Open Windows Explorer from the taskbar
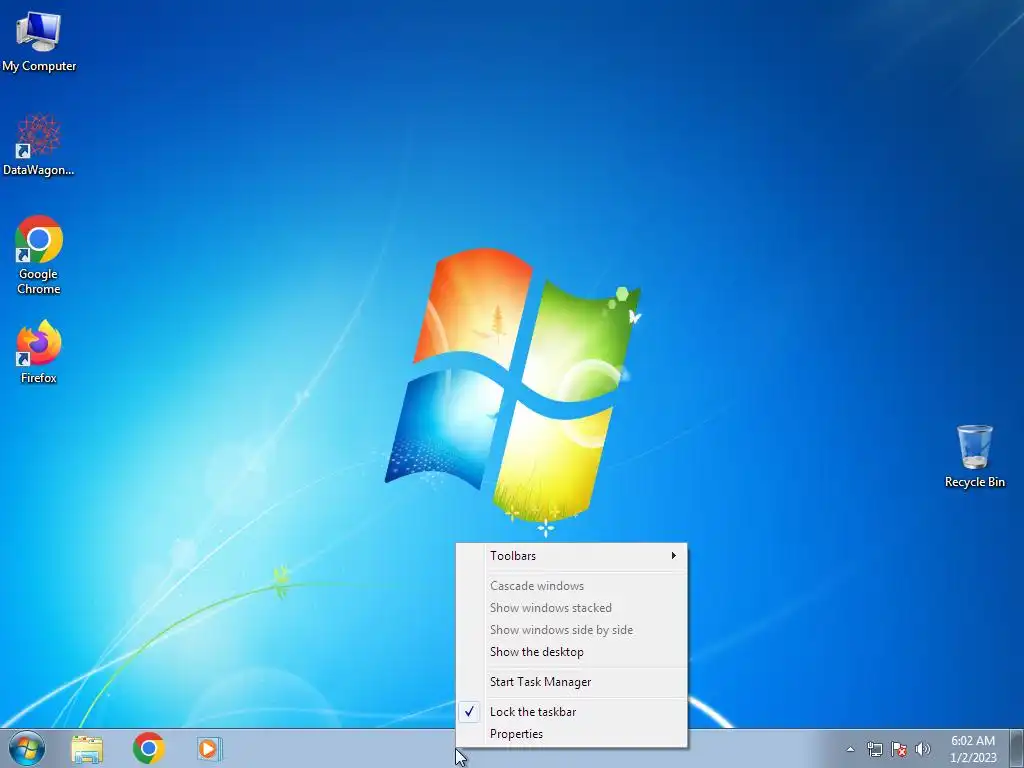 (x=87, y=749)
